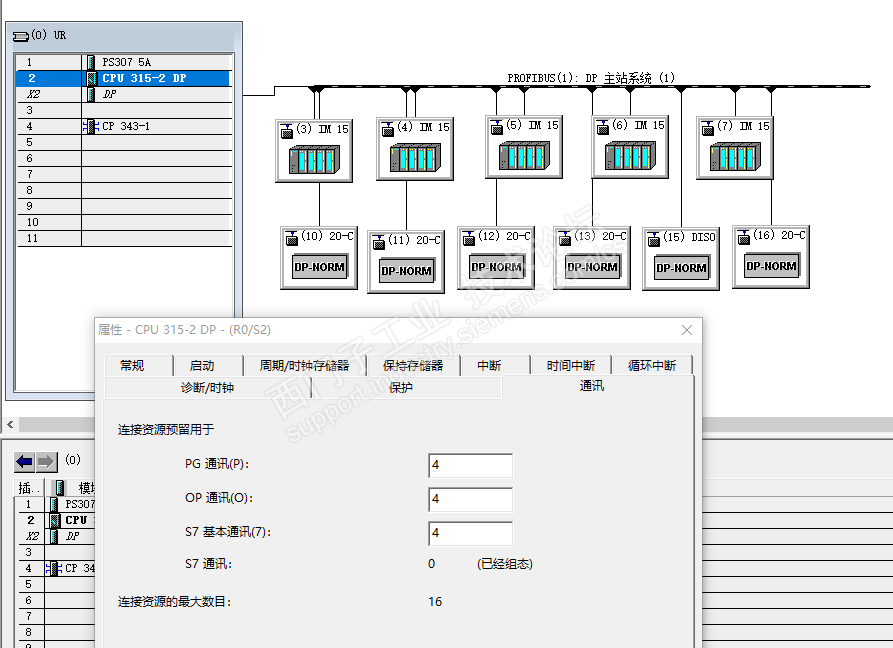
Task: Click PROFIBUS(1): DP 主站系统 (1) label
Action: (591, 78)
